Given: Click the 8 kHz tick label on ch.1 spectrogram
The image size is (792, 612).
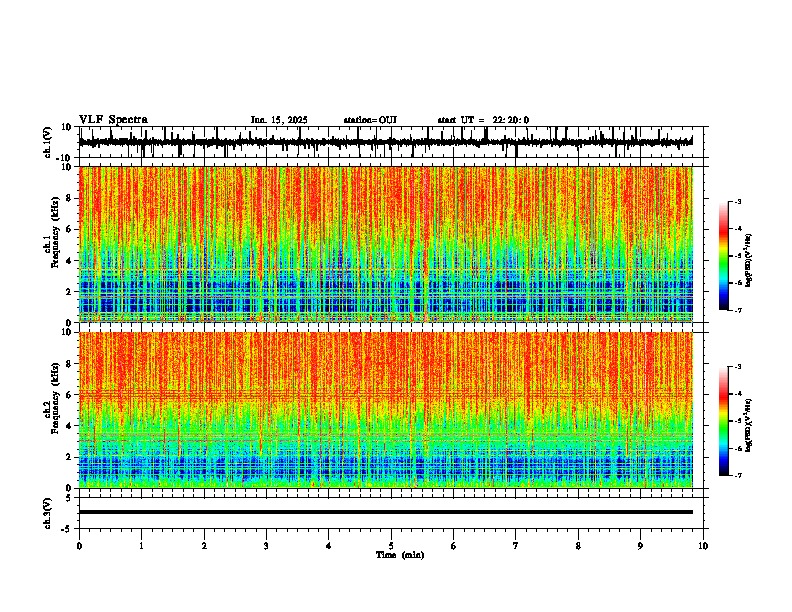Looking at the screenshot, I should (x=69, y=198).
